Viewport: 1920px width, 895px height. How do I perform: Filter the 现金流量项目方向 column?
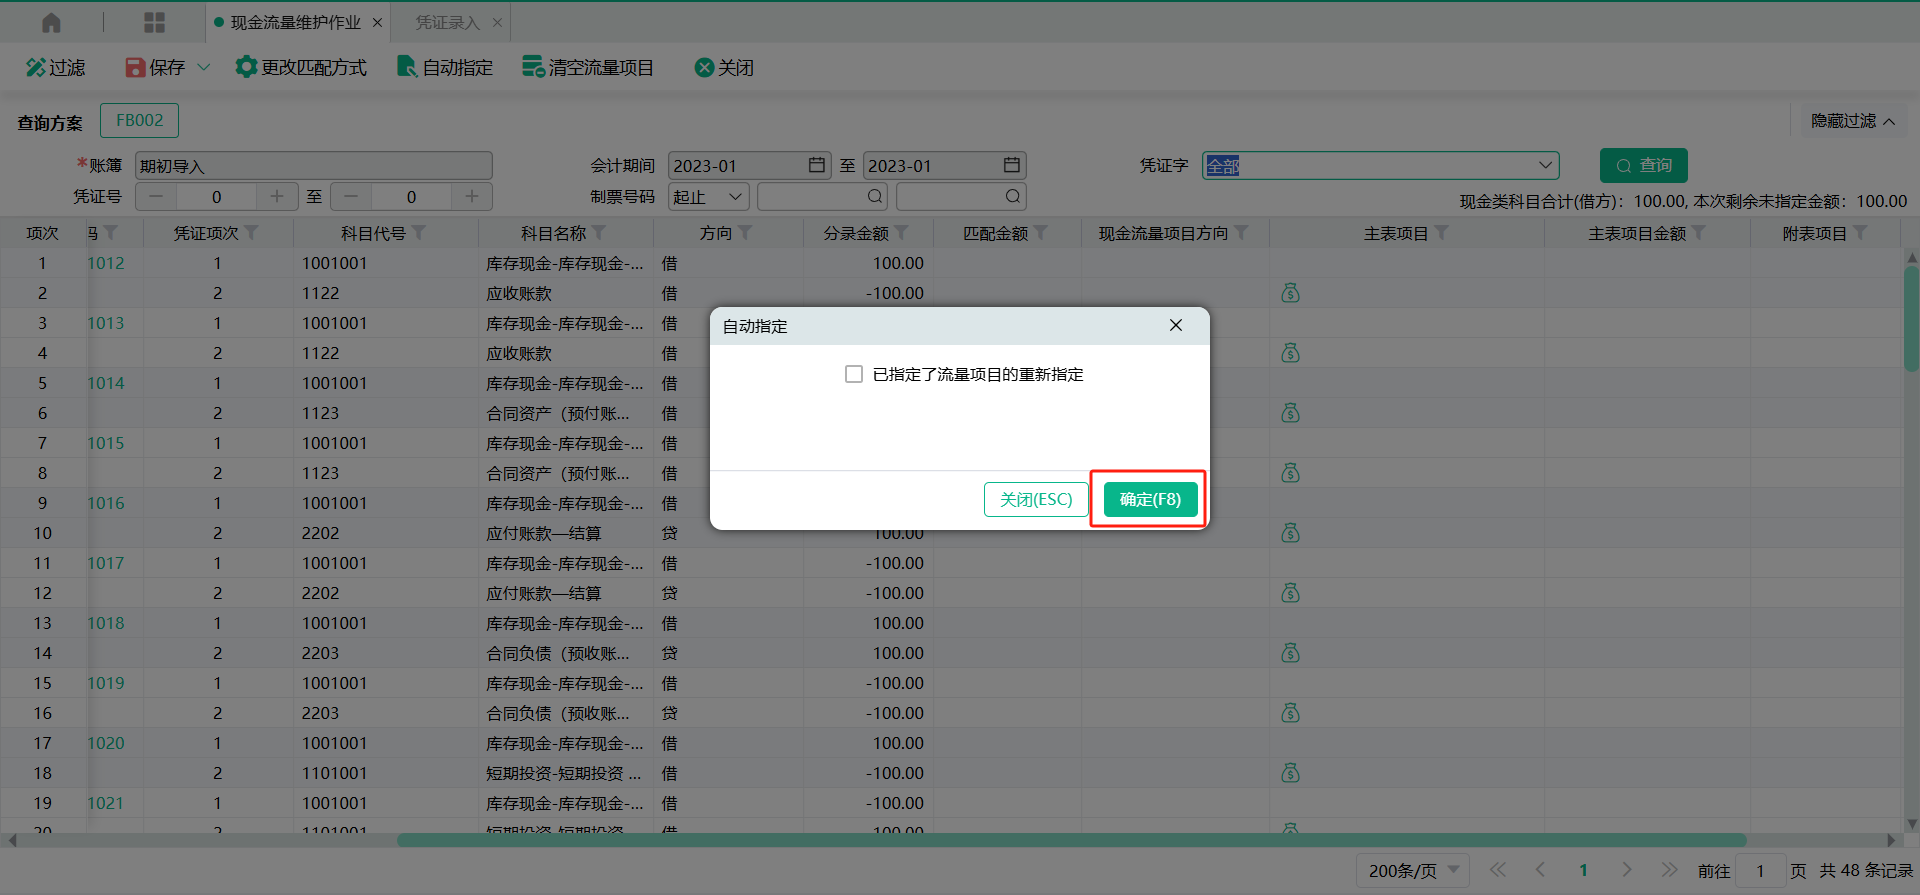coord(1241,233)
